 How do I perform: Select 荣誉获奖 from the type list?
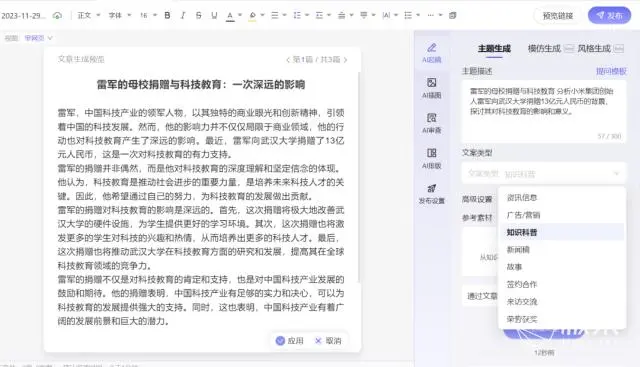[562, 319]
